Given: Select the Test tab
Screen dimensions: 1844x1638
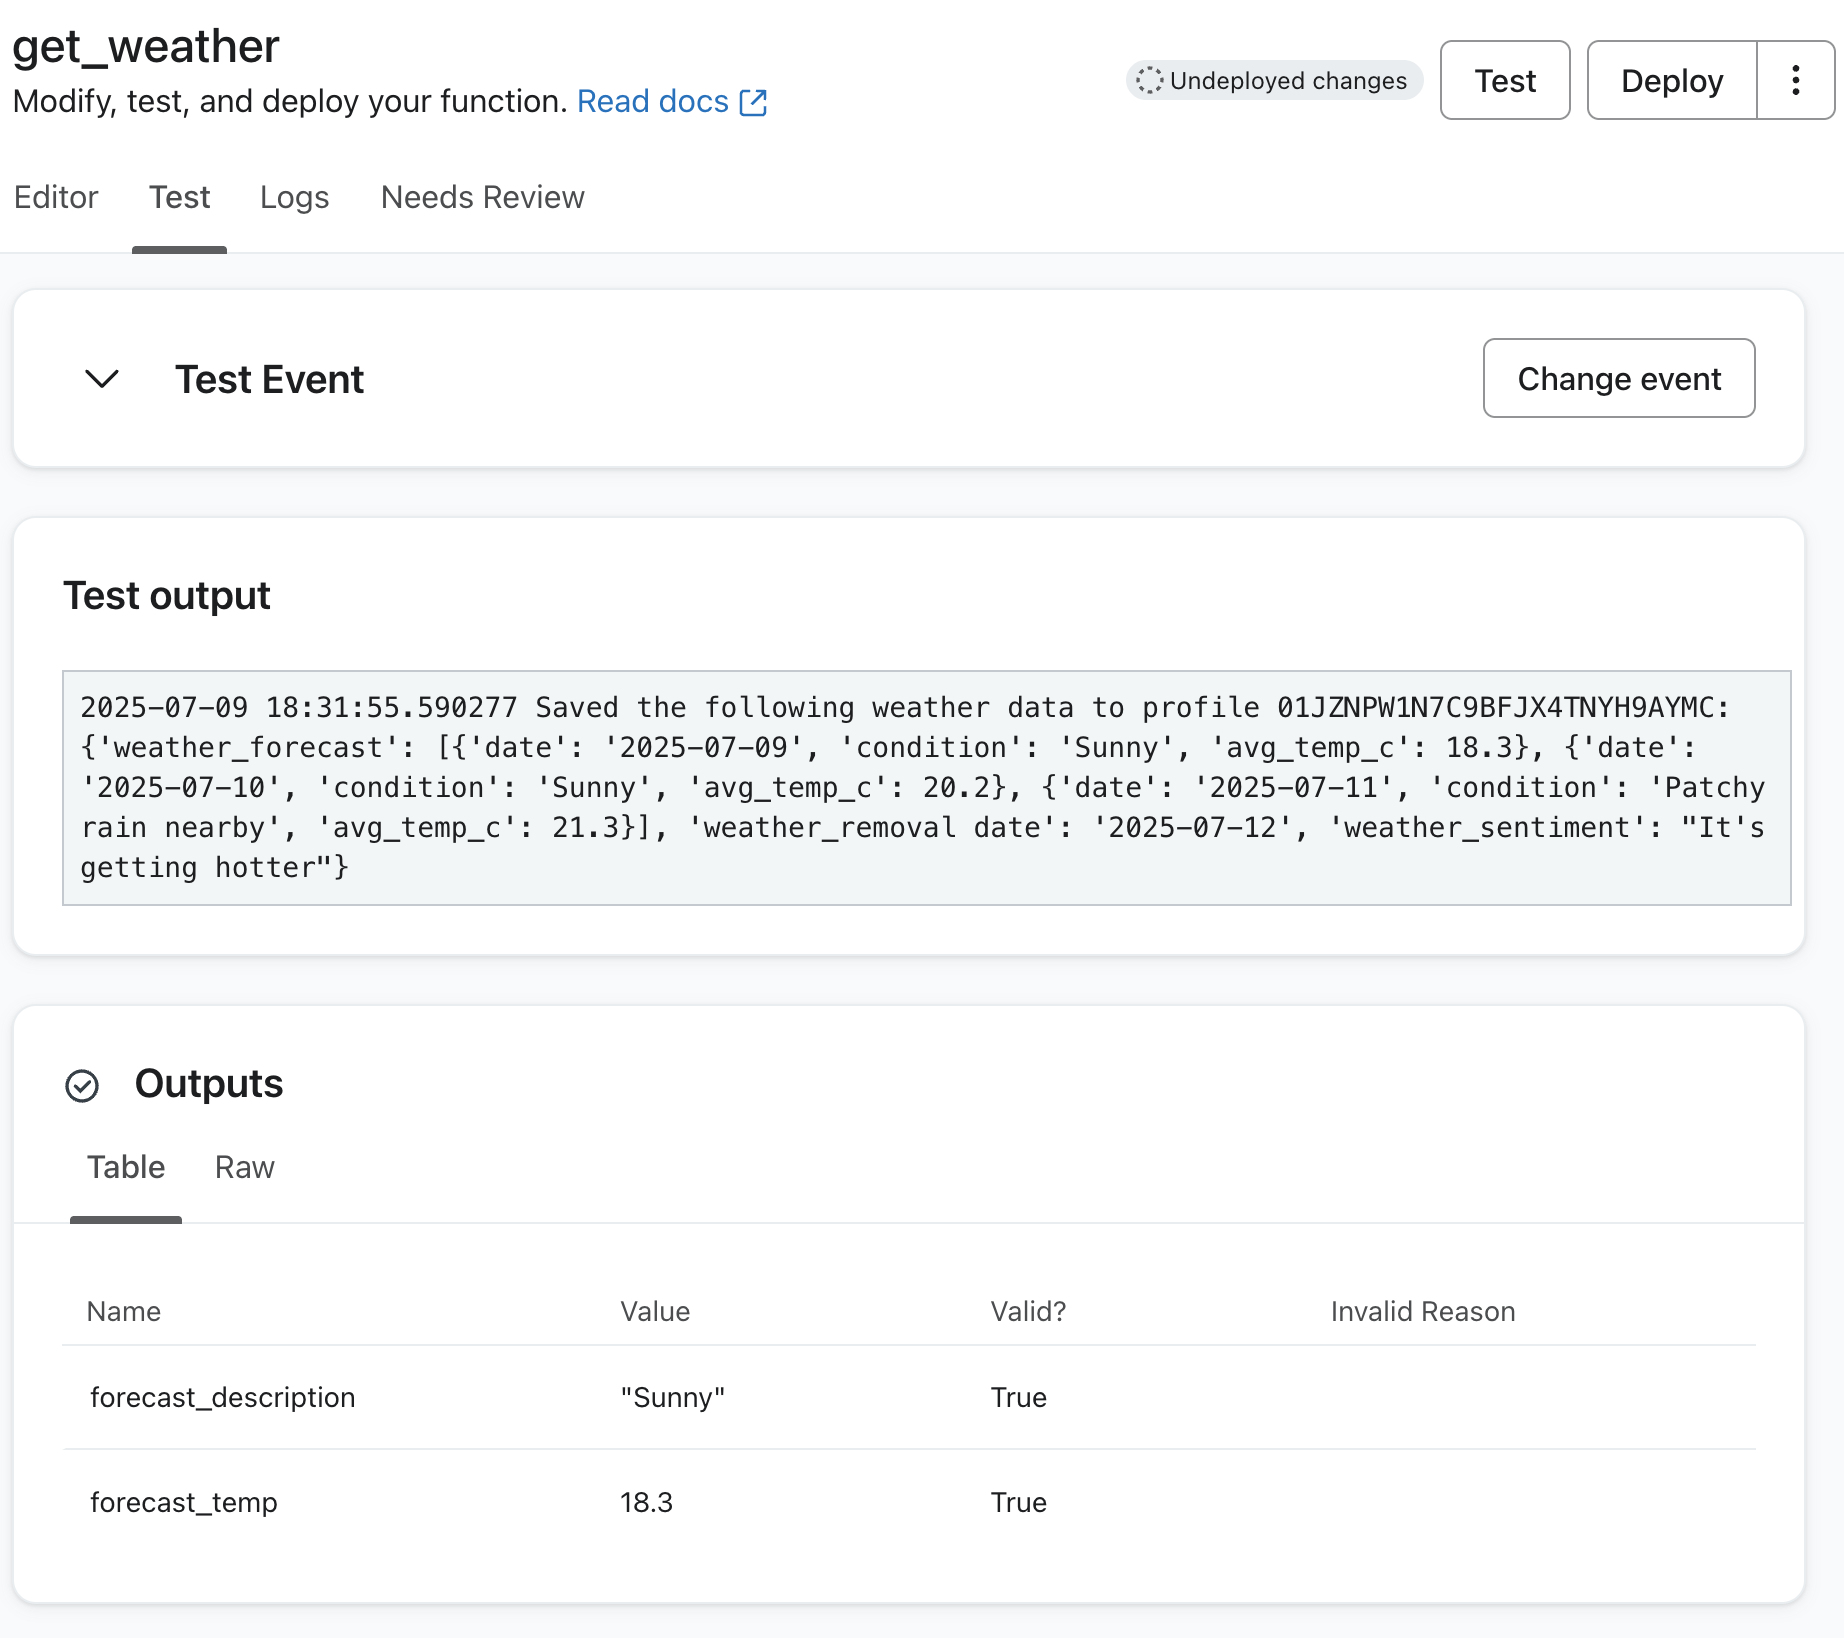Looking at the screenshot, I should (180, 197).
